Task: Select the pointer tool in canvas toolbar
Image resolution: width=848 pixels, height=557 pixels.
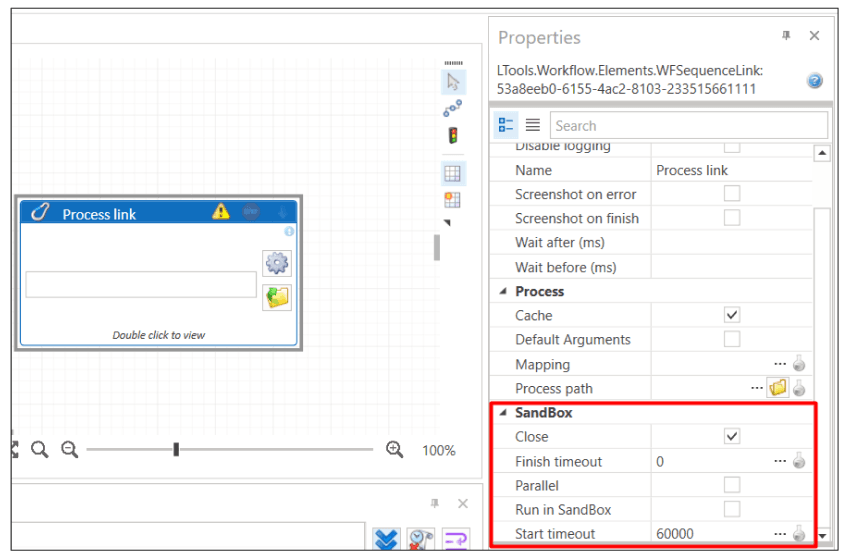Action: click(453, 82)
